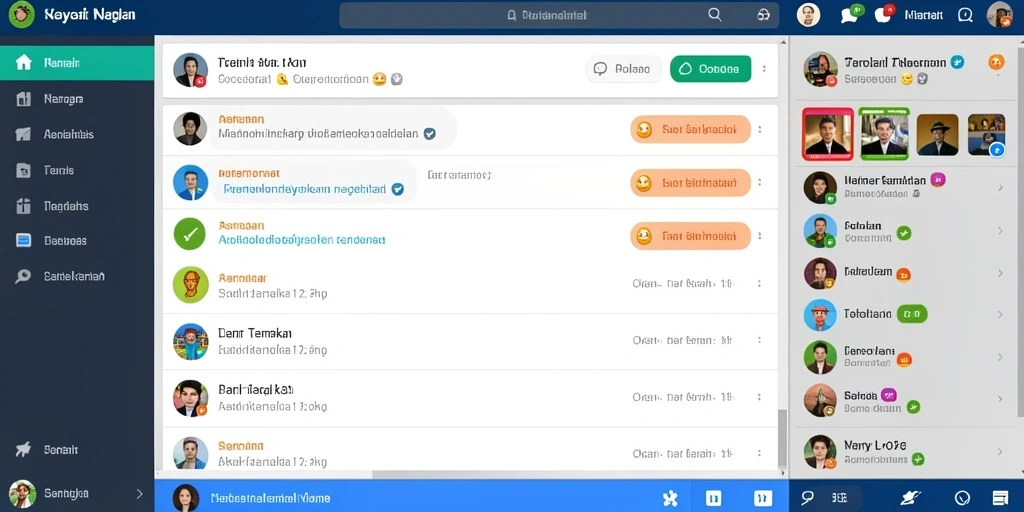The width and height of the screenshot is (1024, 512).
Task: Click the white square icon beside the pinwheel
Action: (714, 498)
